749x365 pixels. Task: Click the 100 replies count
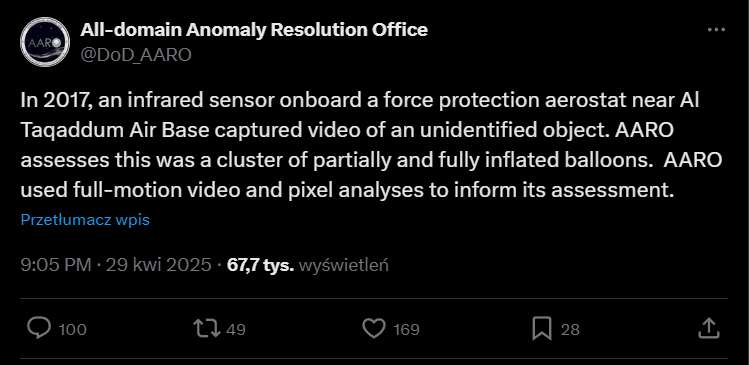[73, 329]
